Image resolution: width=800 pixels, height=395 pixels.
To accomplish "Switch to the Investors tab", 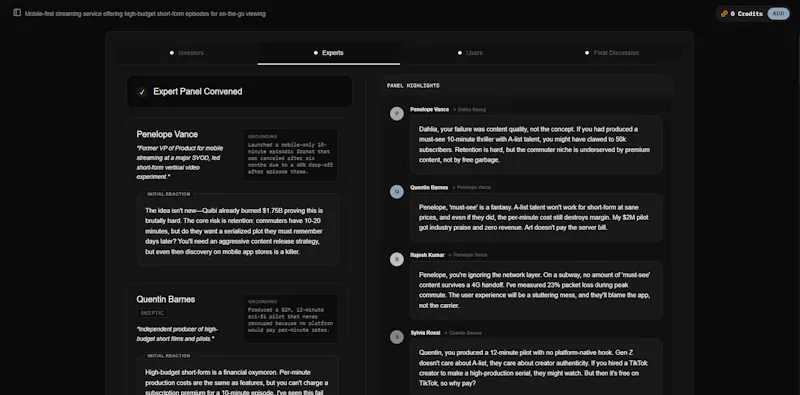I will (186, 53).
